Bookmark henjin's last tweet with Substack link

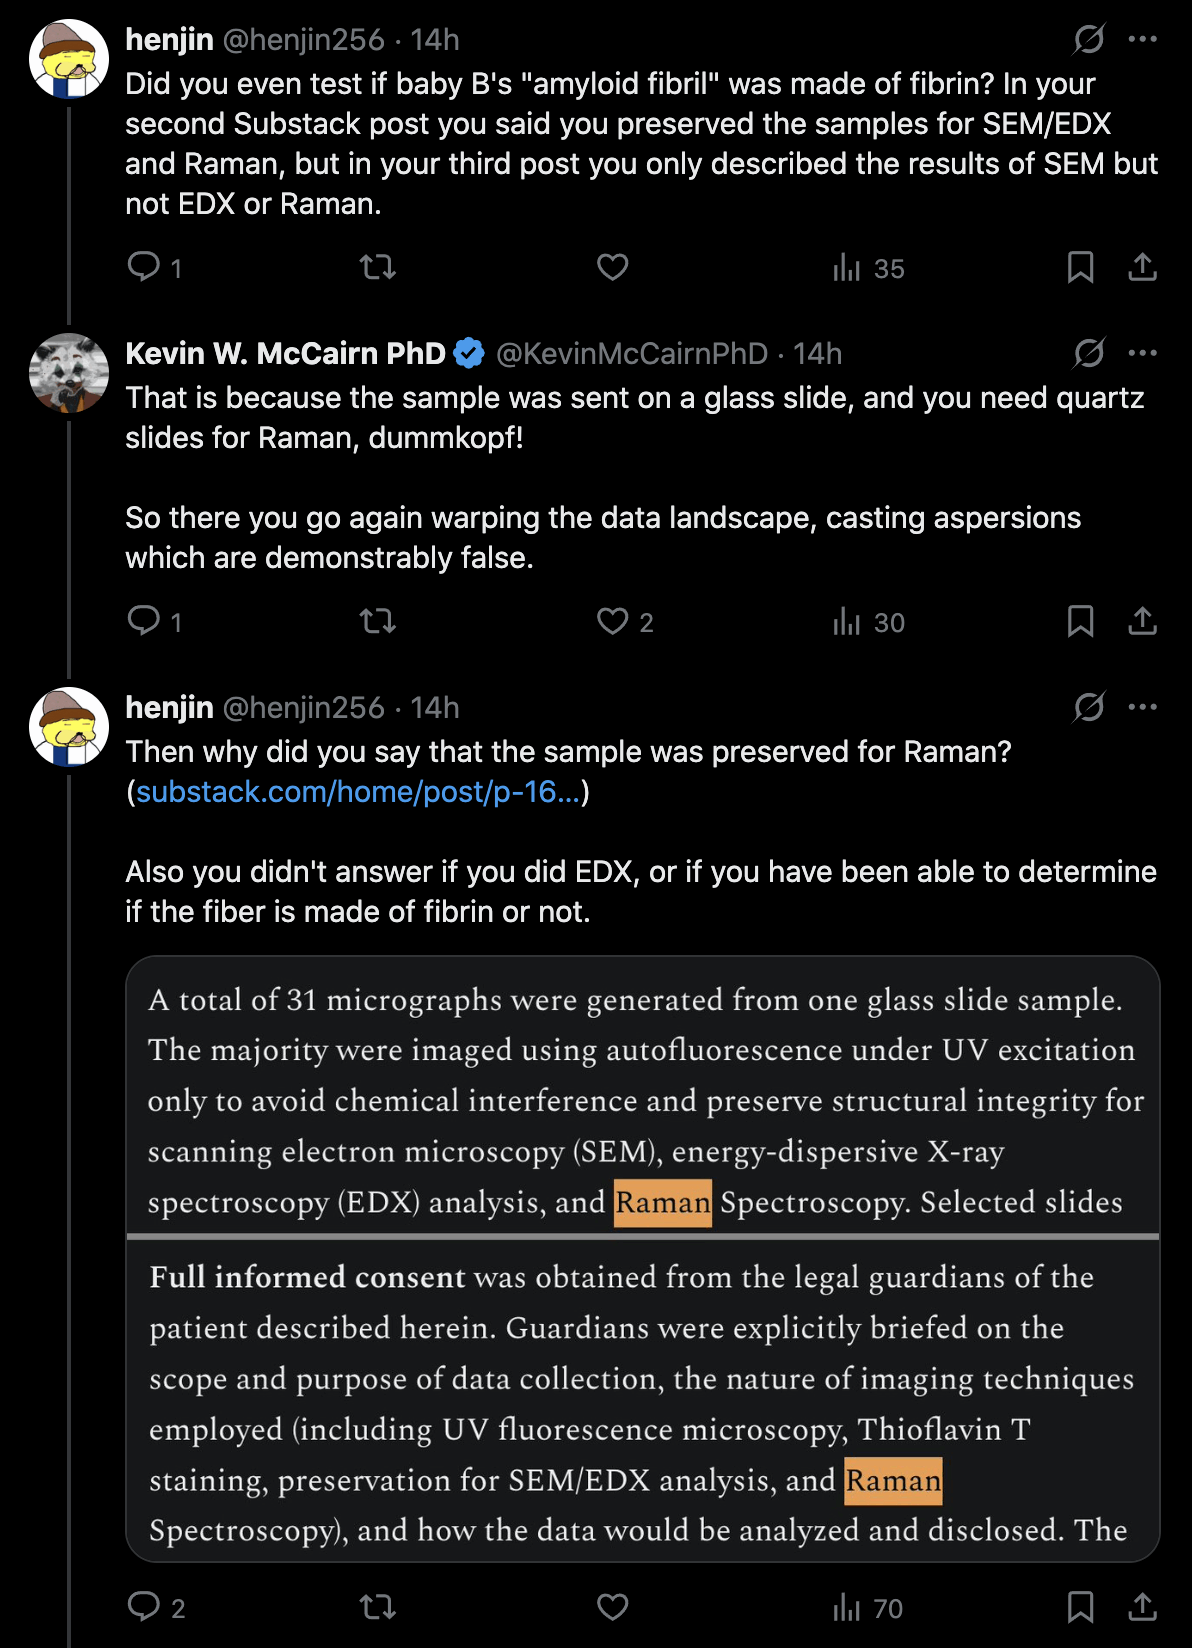coord(1080,1607)
